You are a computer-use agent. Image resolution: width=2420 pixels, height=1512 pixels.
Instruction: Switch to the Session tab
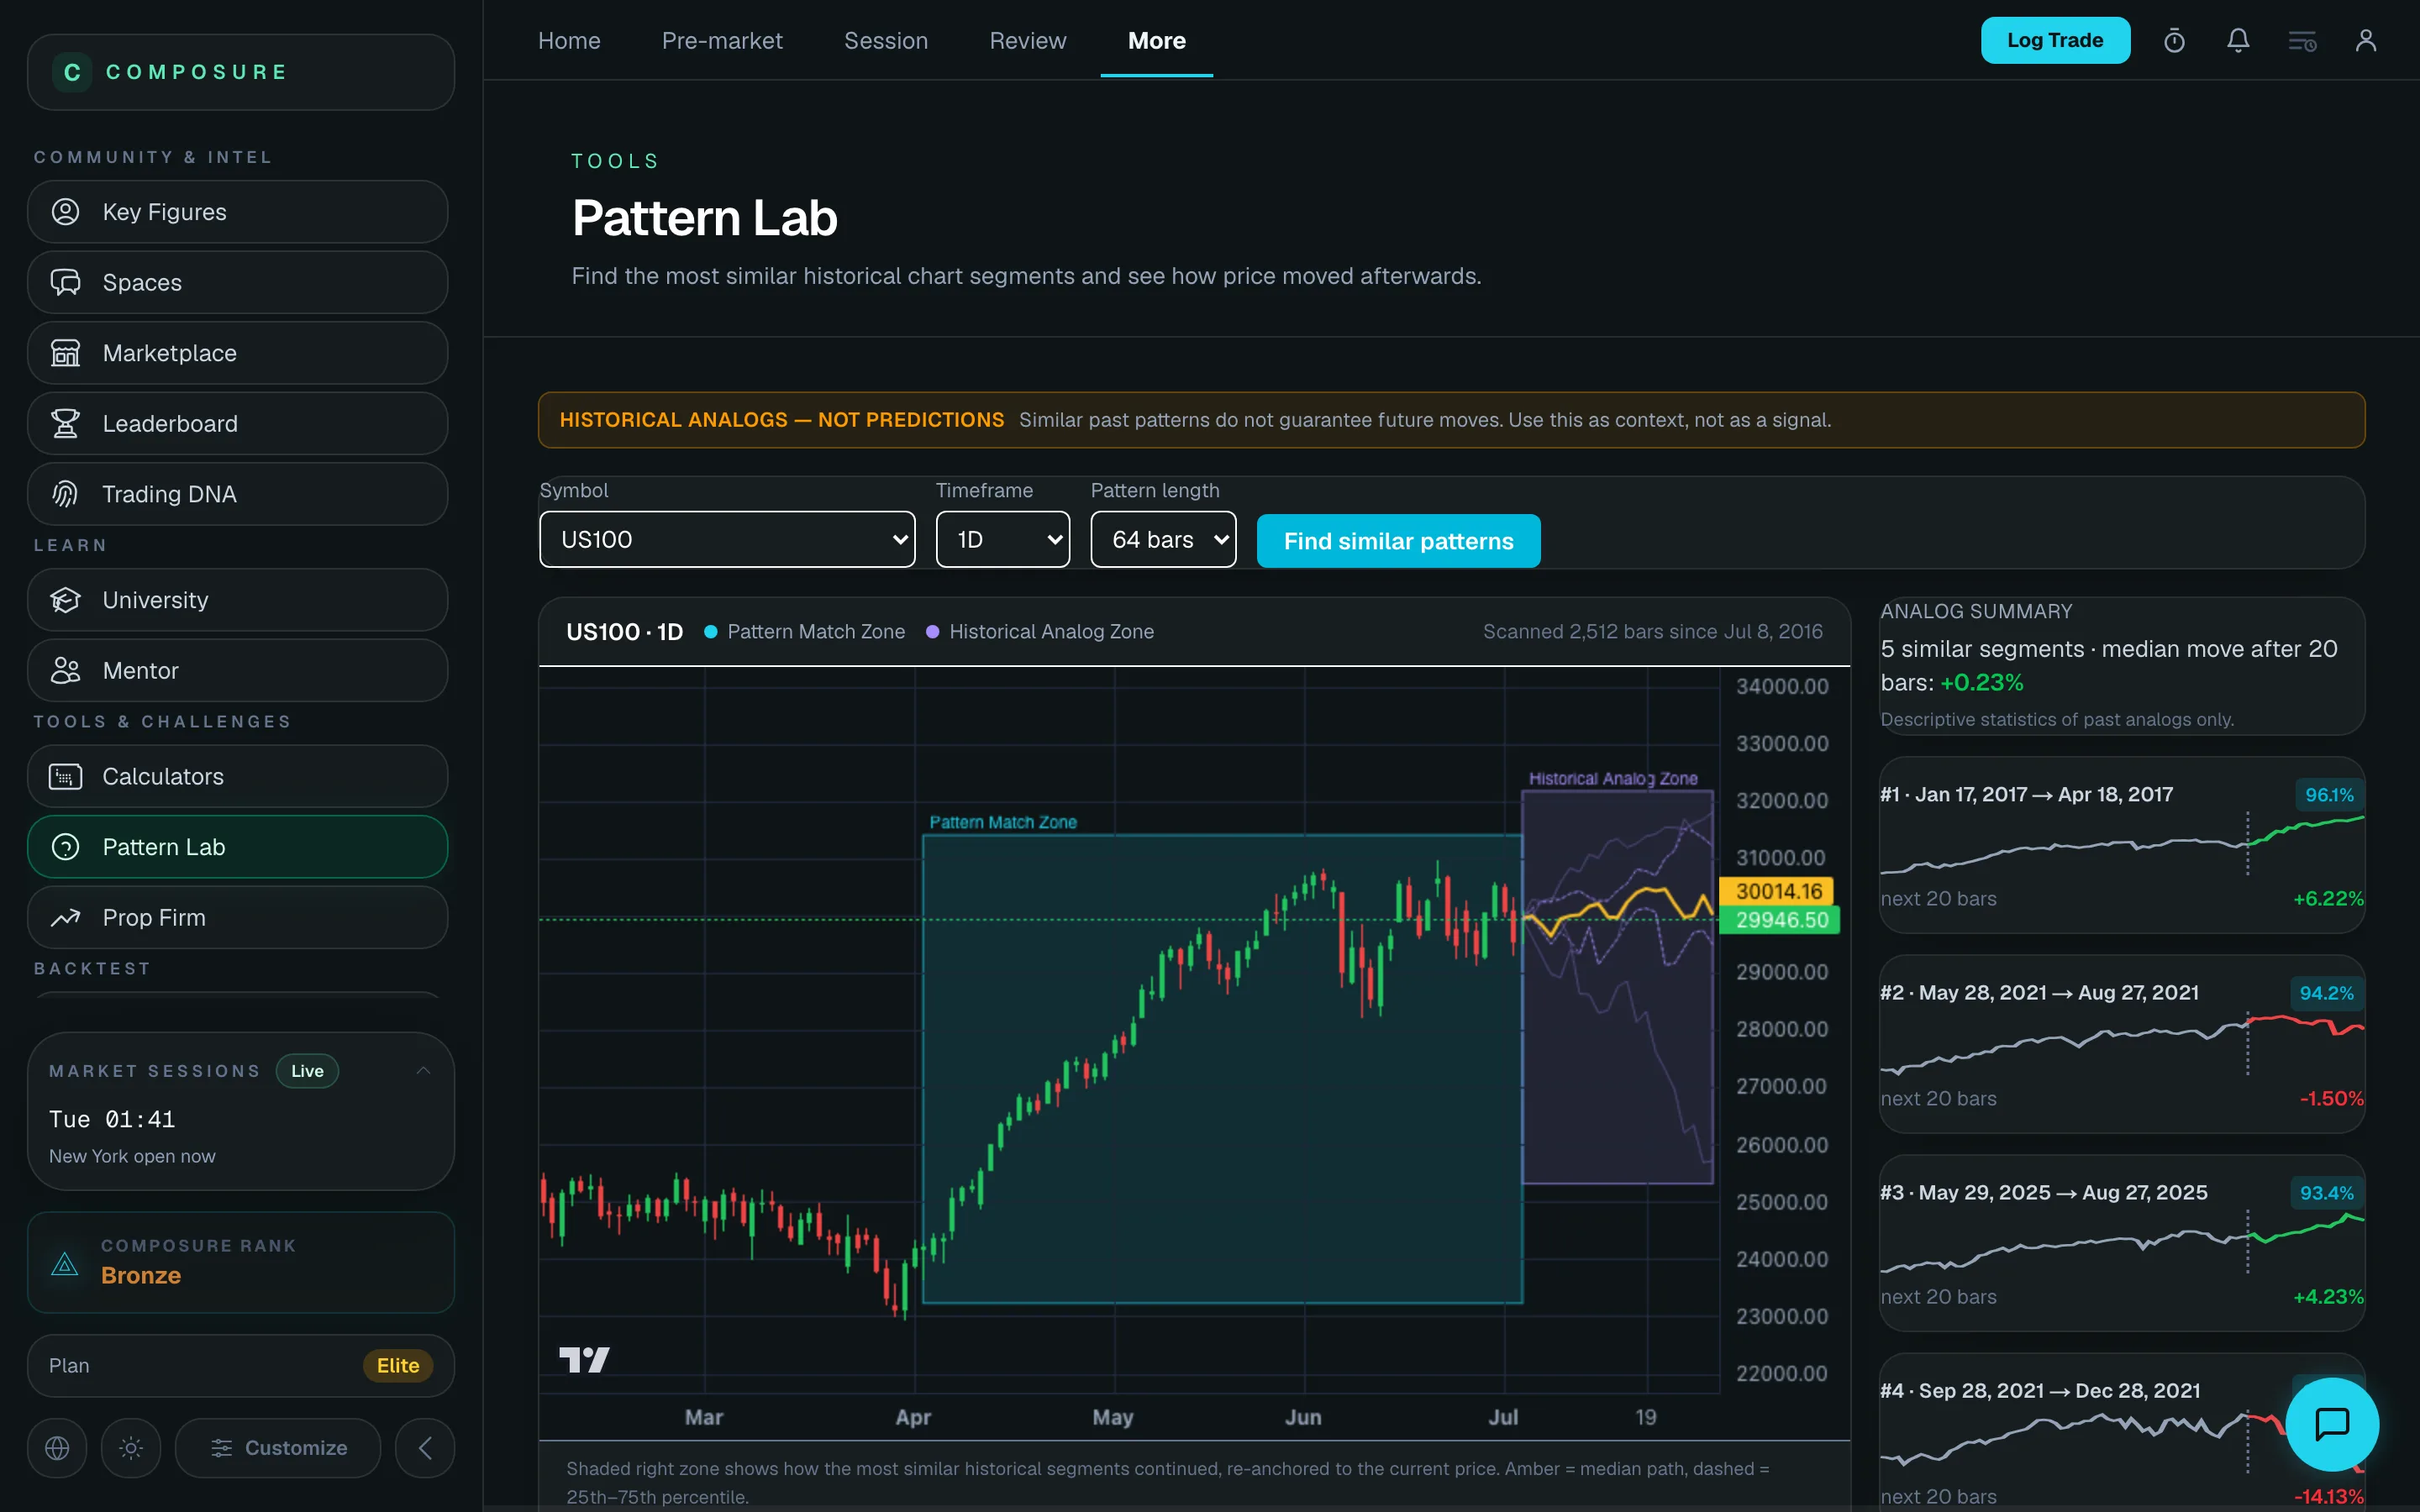pos(886,41)
